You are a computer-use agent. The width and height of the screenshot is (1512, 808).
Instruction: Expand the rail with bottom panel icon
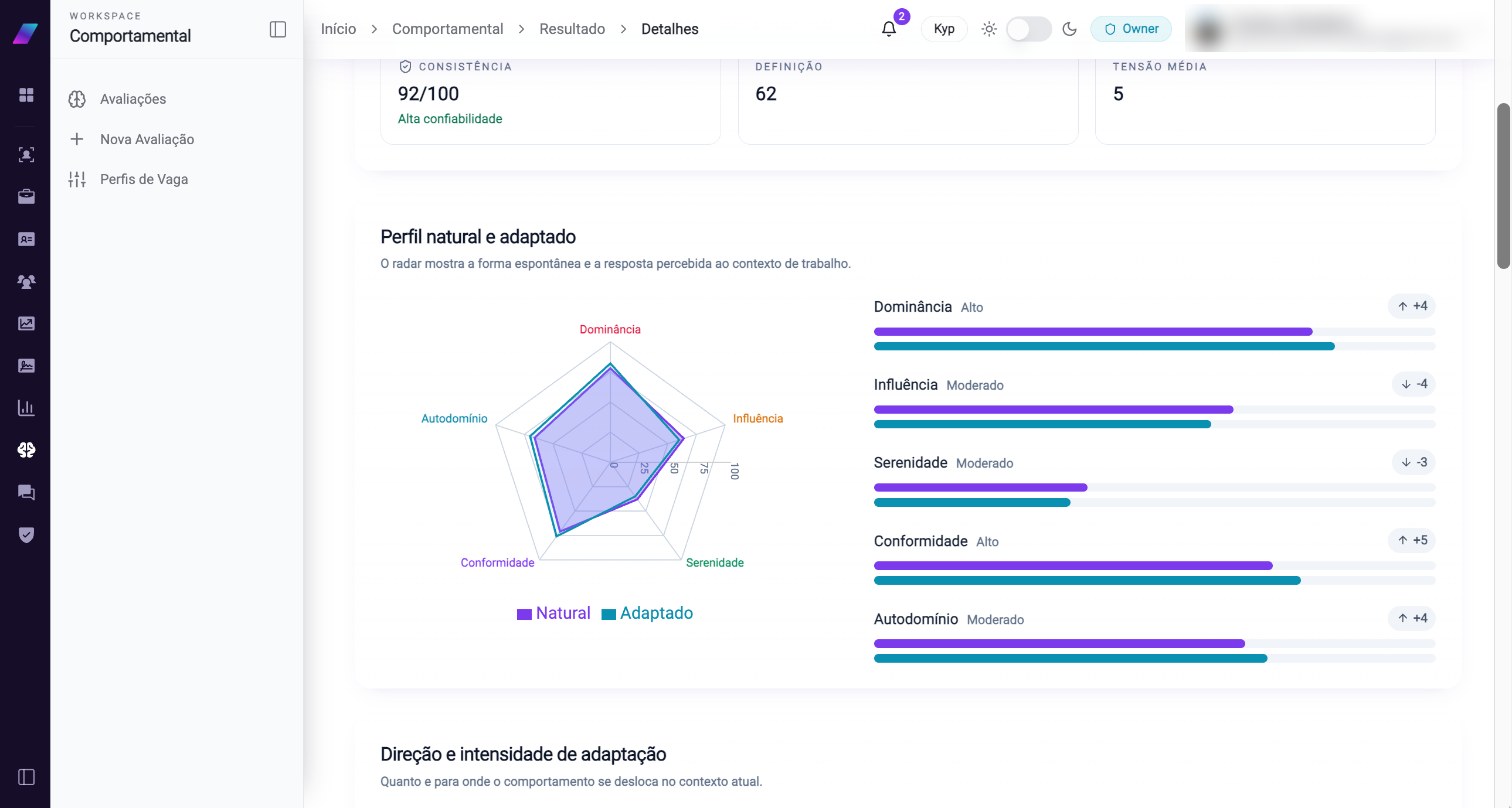point(26,777)
